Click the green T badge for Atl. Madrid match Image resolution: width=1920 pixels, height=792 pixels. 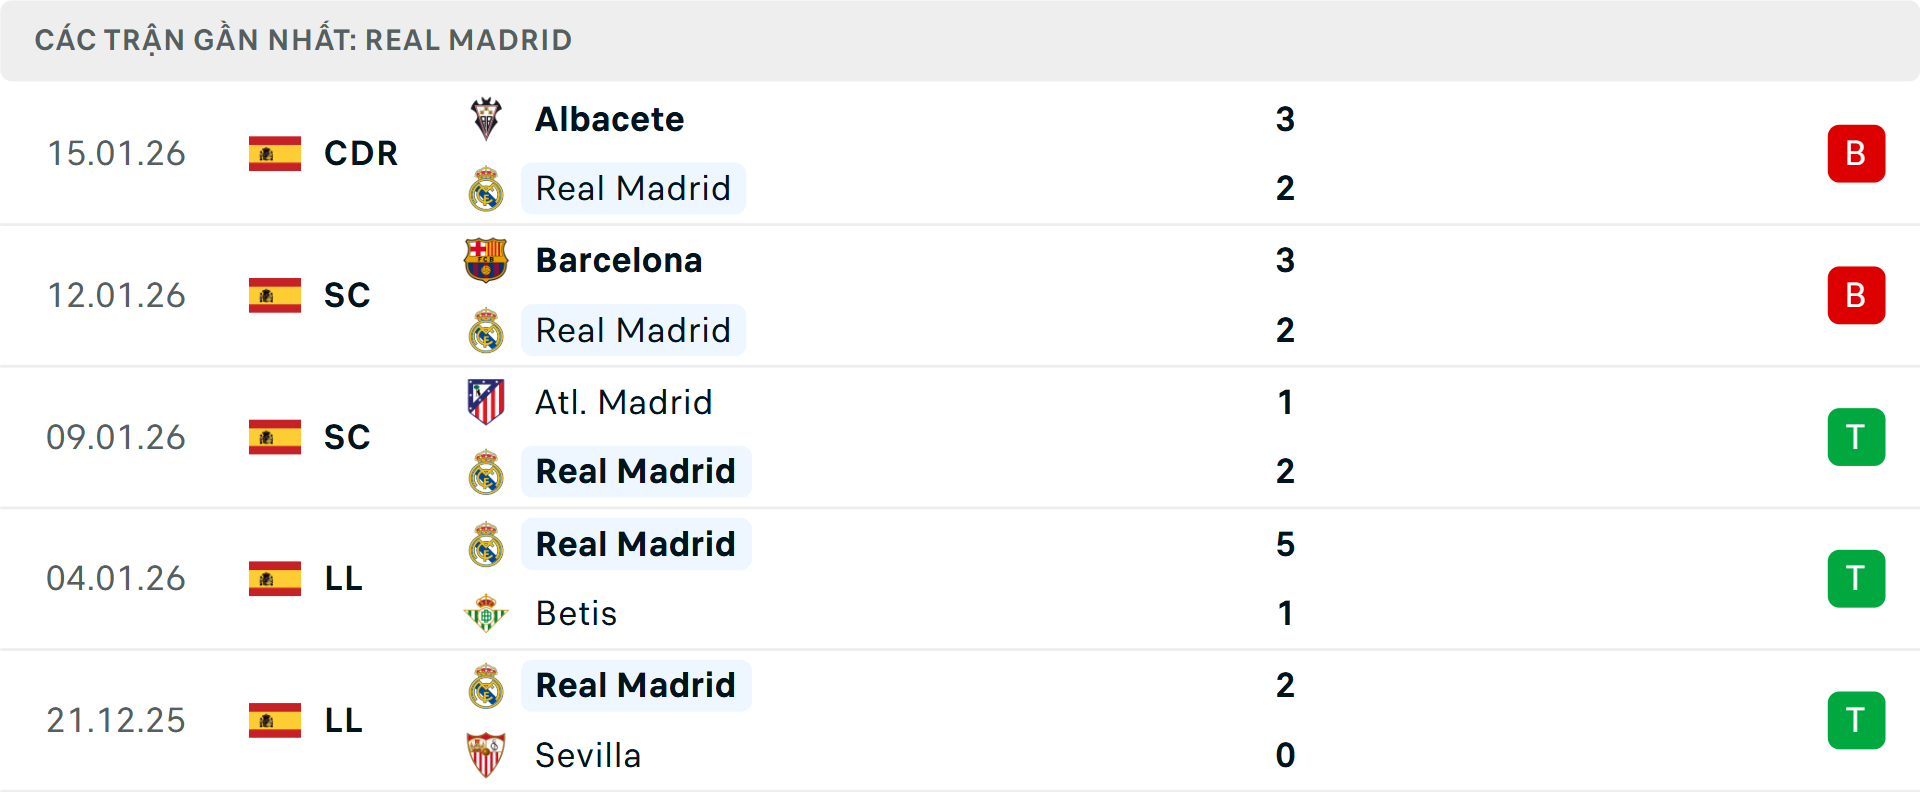click(1856, 436)
